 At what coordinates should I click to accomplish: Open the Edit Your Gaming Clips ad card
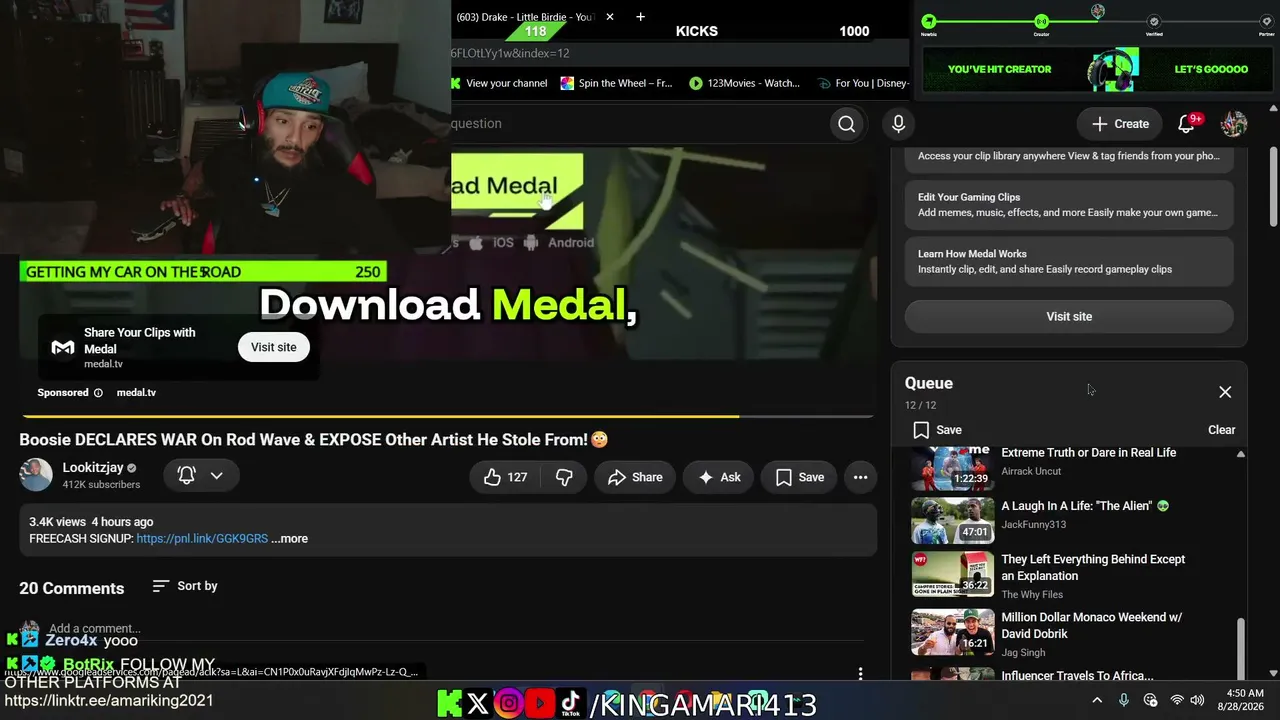pos(1069,205)
